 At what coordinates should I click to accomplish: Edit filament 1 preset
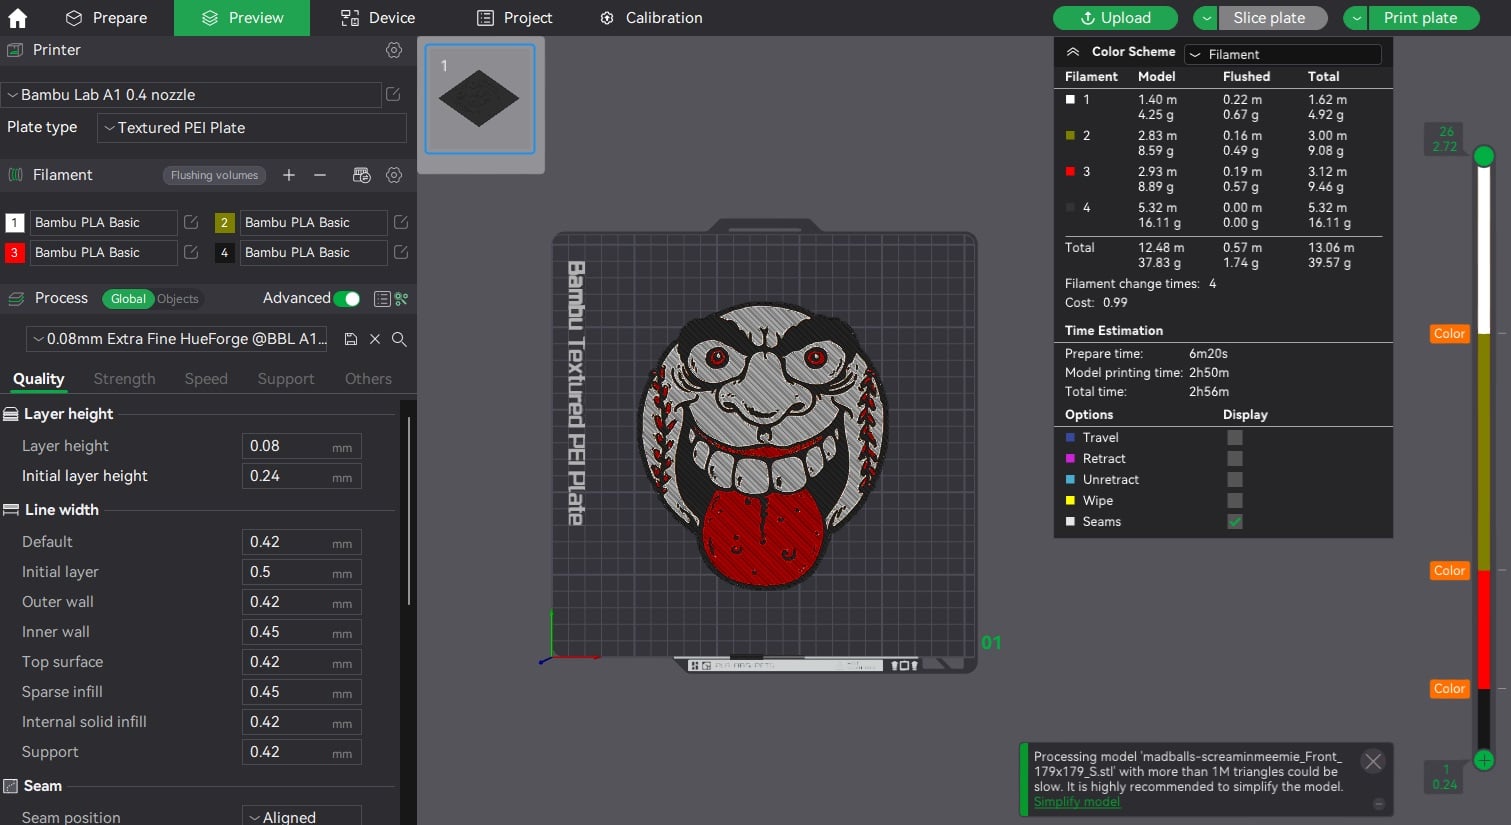pyautogui.click(x=191, y=222)
